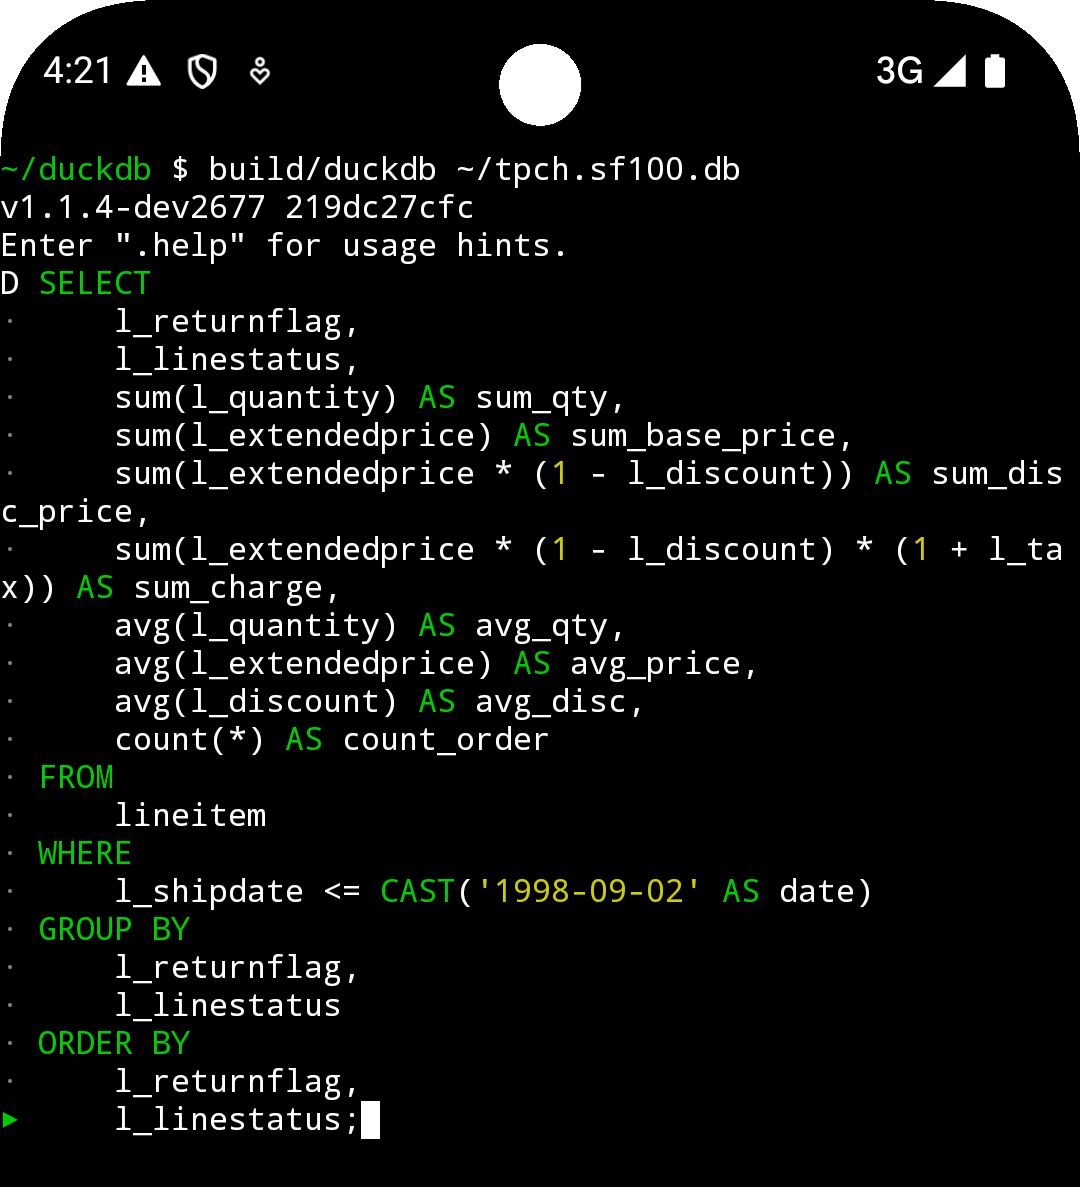Click the FROM keyword in the query
The image size is (1080, 1187).
[76, 777]
